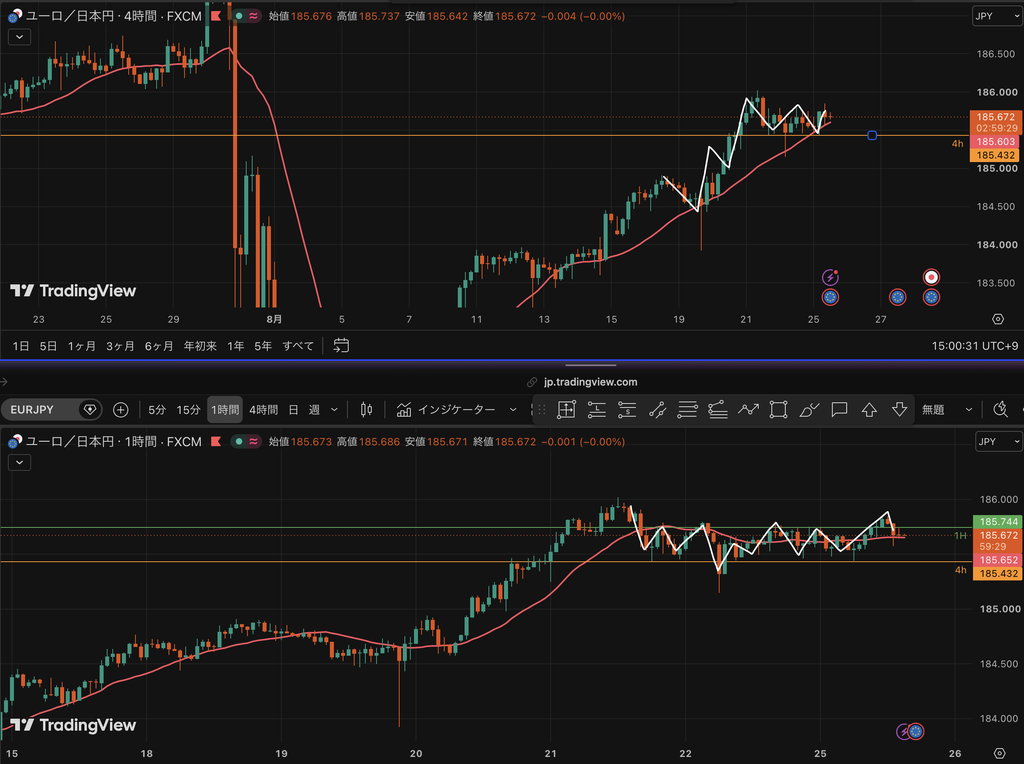Click the red-circle Japan event marker
The height and width of the screenshot is (764, 1024).
tap(931, 277)
